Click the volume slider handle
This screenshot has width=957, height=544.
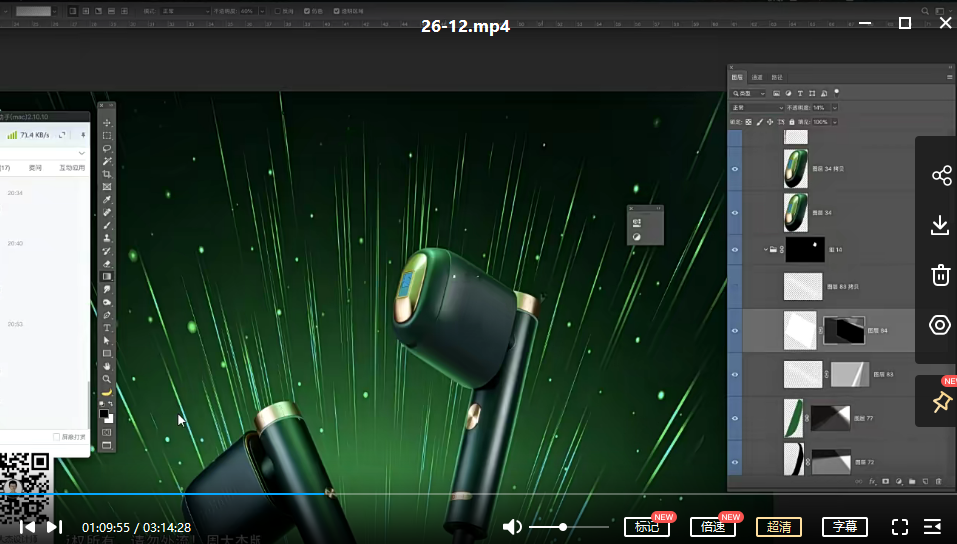point(563,527)
